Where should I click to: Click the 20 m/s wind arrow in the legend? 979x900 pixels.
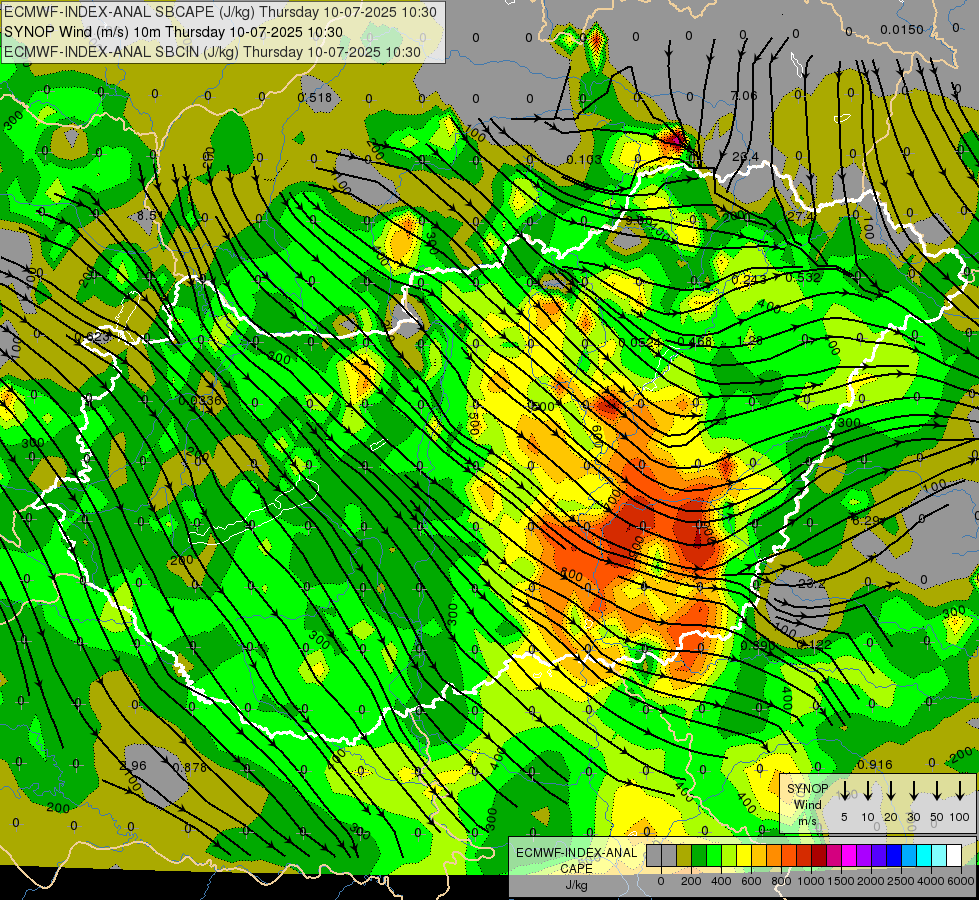(x=891, y=791)
